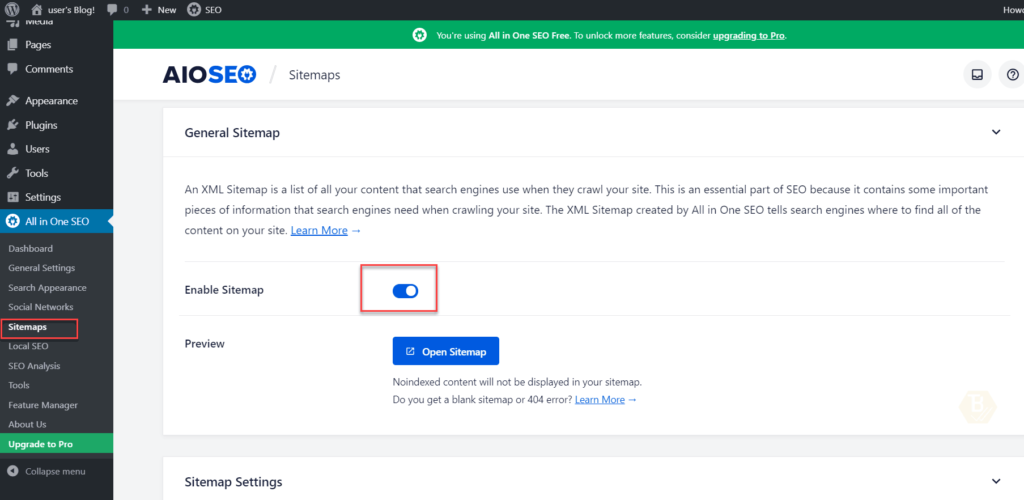Click the Users person icon

point(12,149)
